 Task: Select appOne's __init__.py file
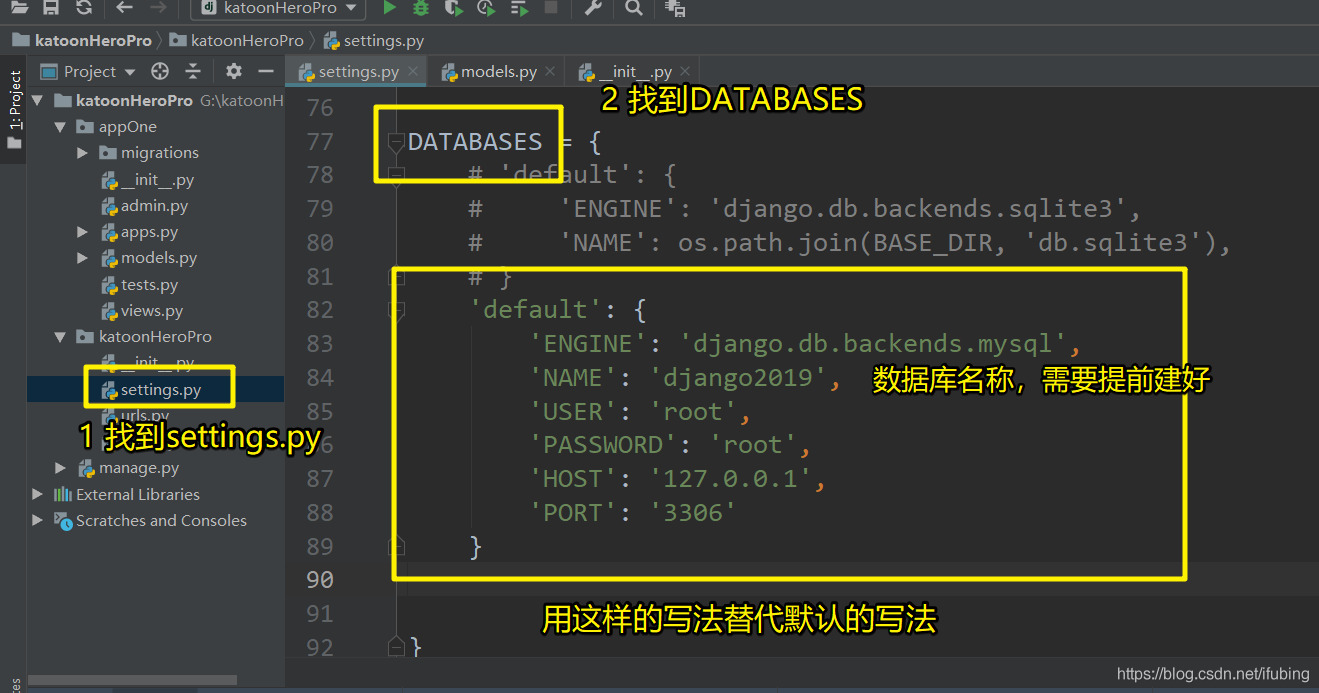pos(157,180)
